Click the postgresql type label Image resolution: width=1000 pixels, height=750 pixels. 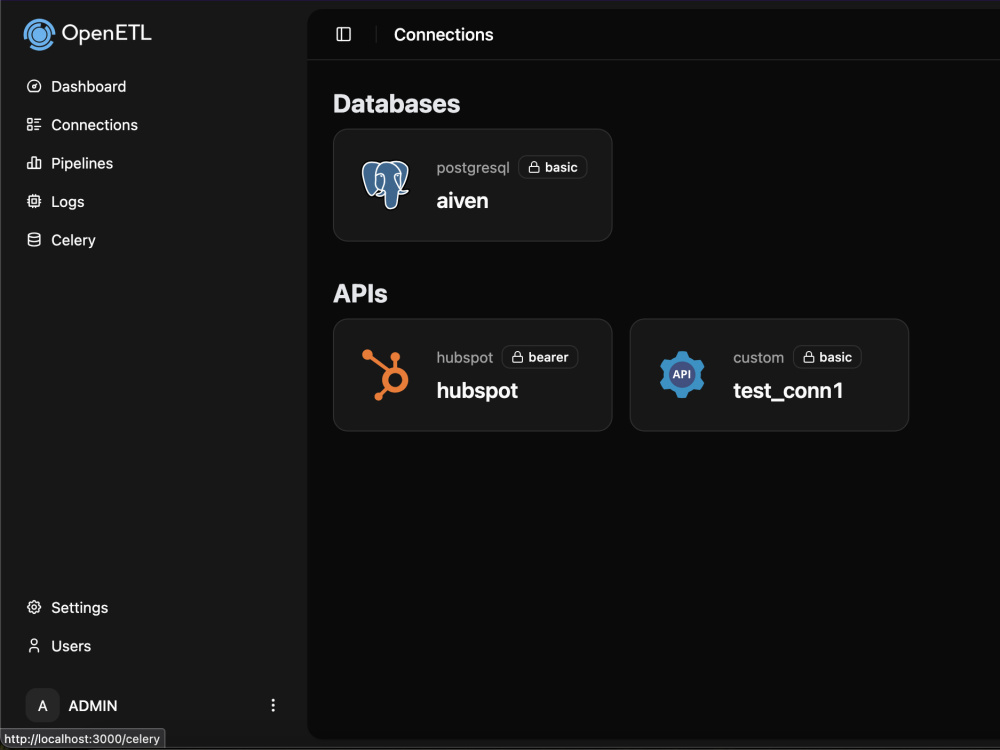pos(473,168)
